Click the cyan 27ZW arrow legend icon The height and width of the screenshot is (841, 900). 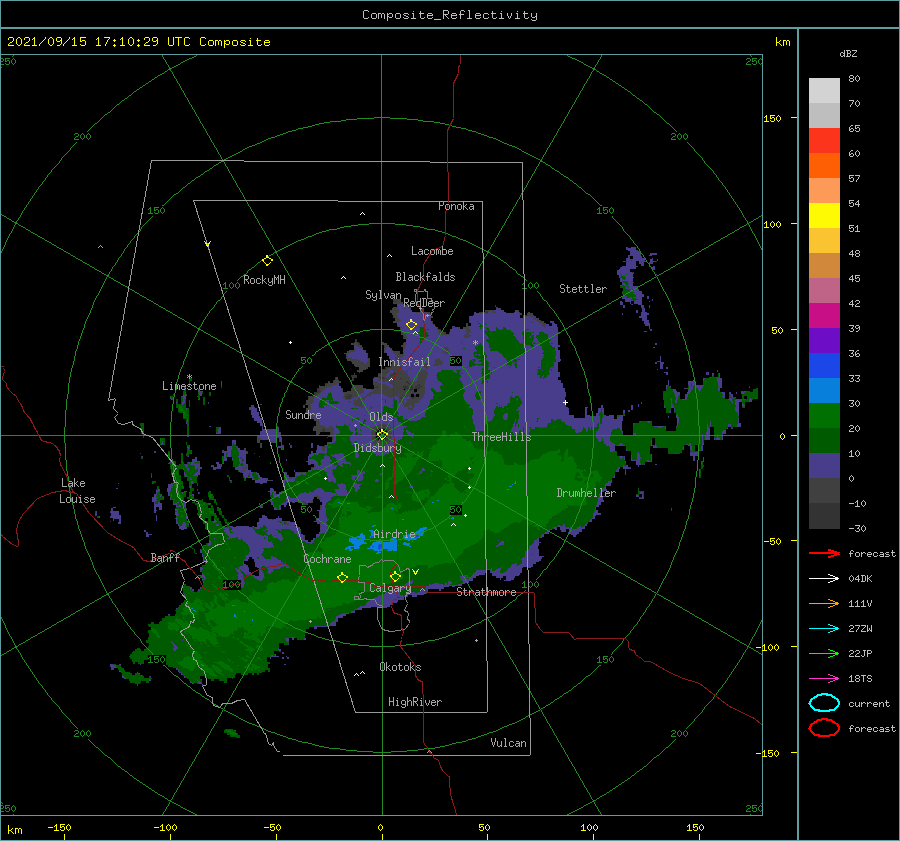(x=824, y=628)
